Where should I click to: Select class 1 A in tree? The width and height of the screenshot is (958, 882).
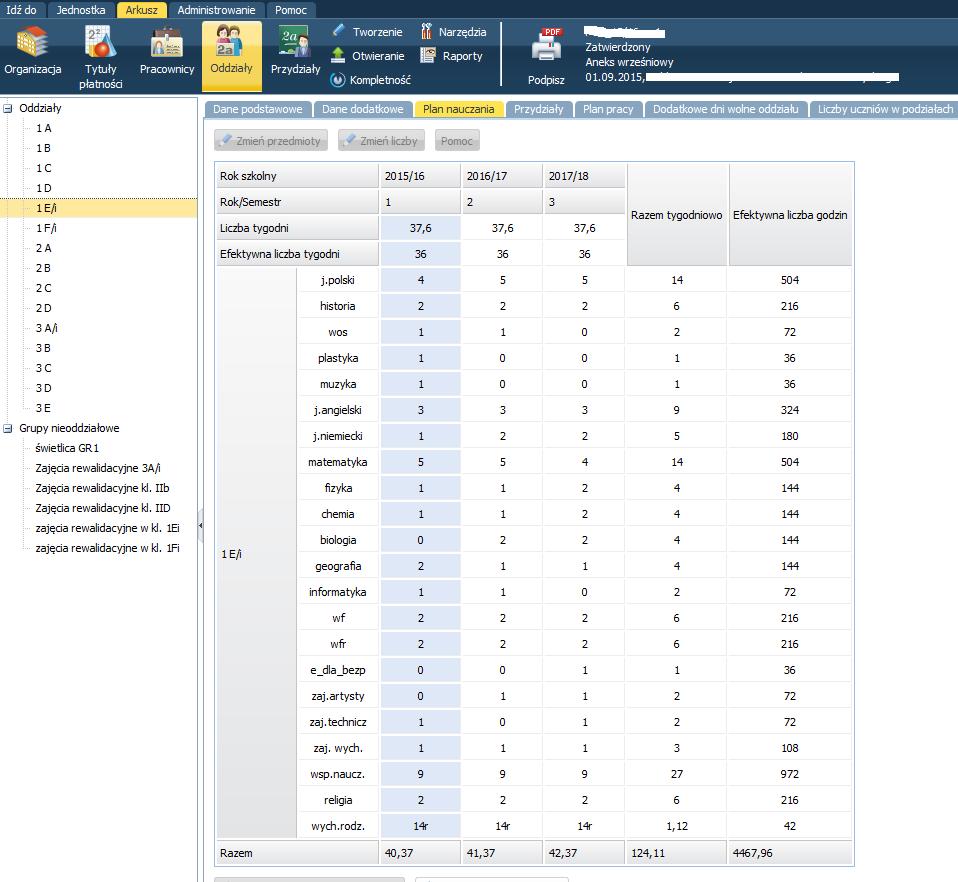click(x=43, y=128)
